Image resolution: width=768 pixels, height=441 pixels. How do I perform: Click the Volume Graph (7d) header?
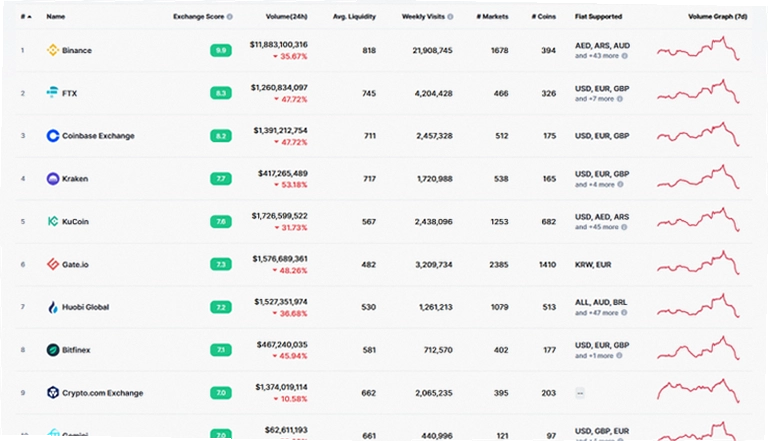point(718,17)
